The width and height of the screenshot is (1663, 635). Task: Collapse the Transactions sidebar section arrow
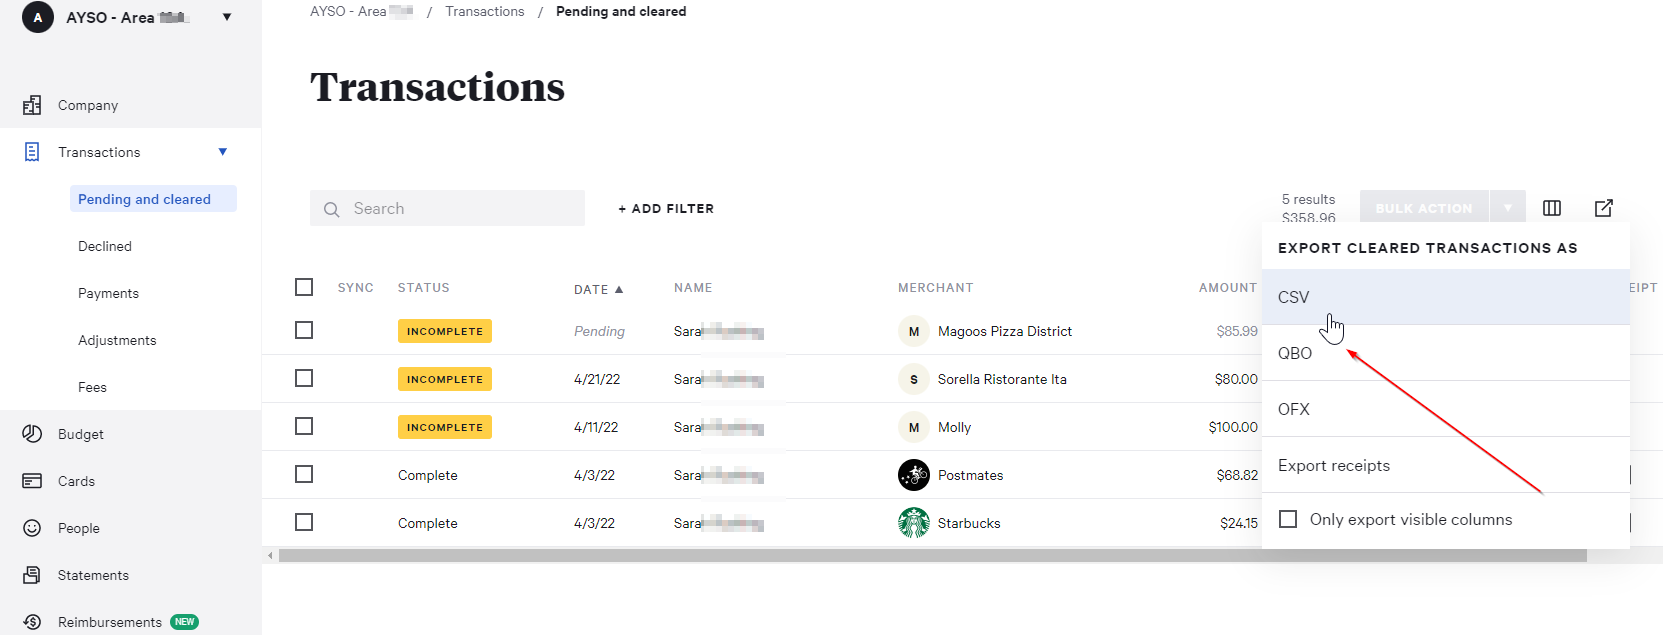point(223,152)
